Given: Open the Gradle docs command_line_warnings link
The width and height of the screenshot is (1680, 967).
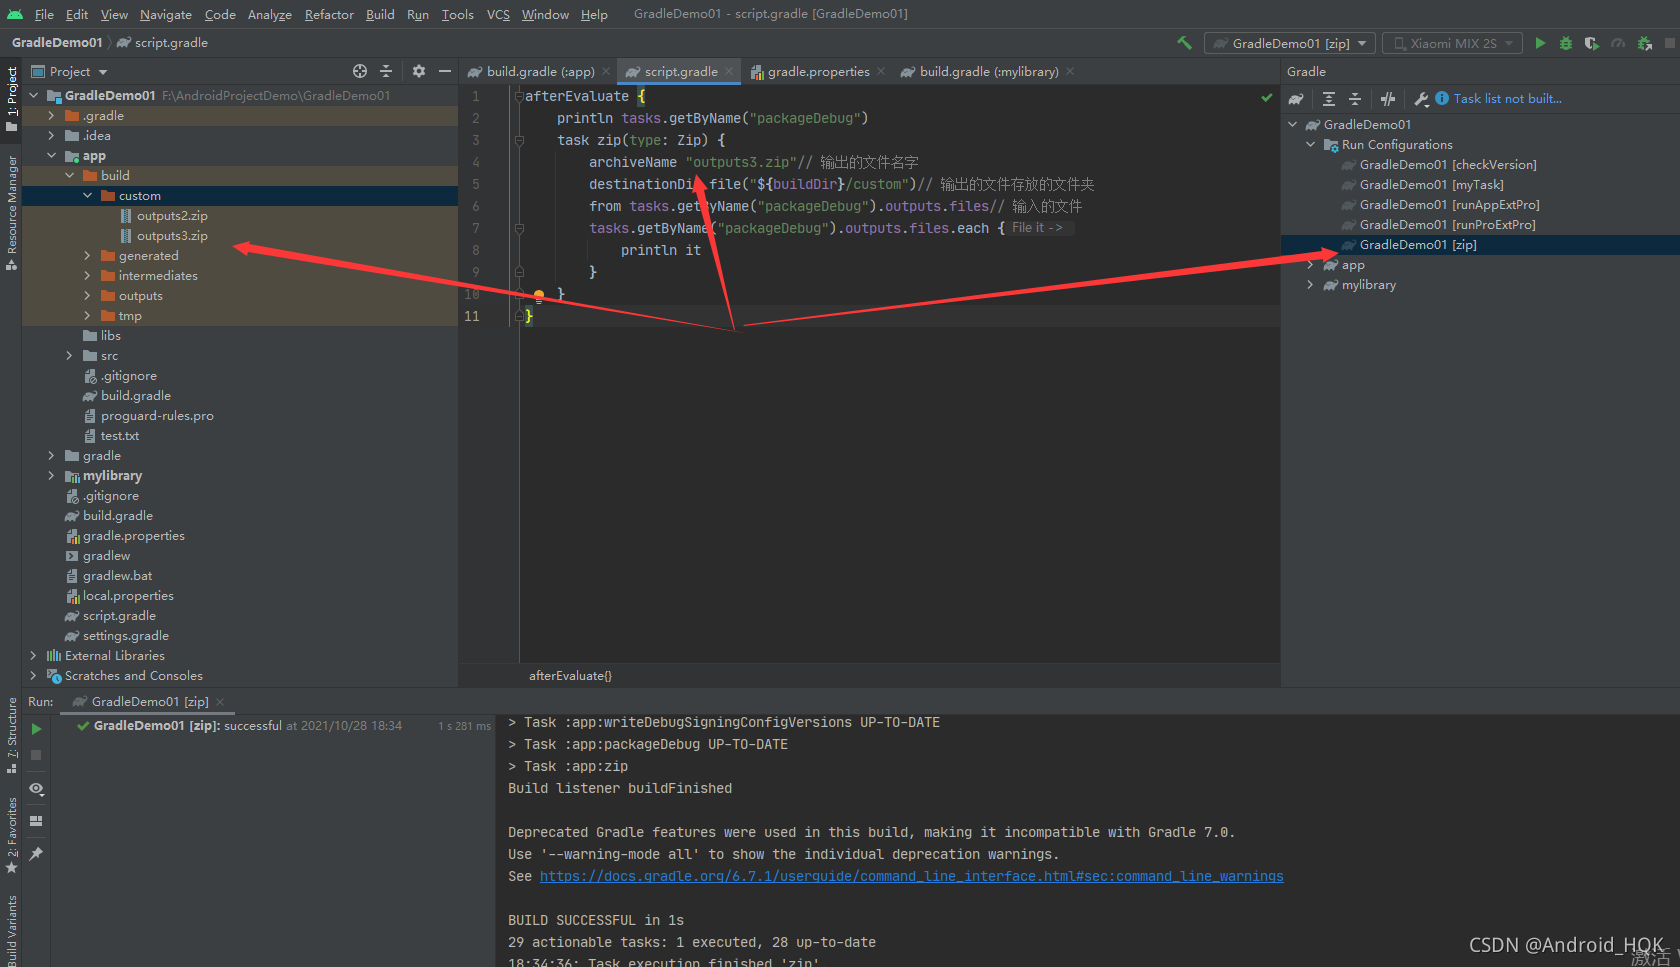Looking at the screenshot, I should tap(911, 876).
